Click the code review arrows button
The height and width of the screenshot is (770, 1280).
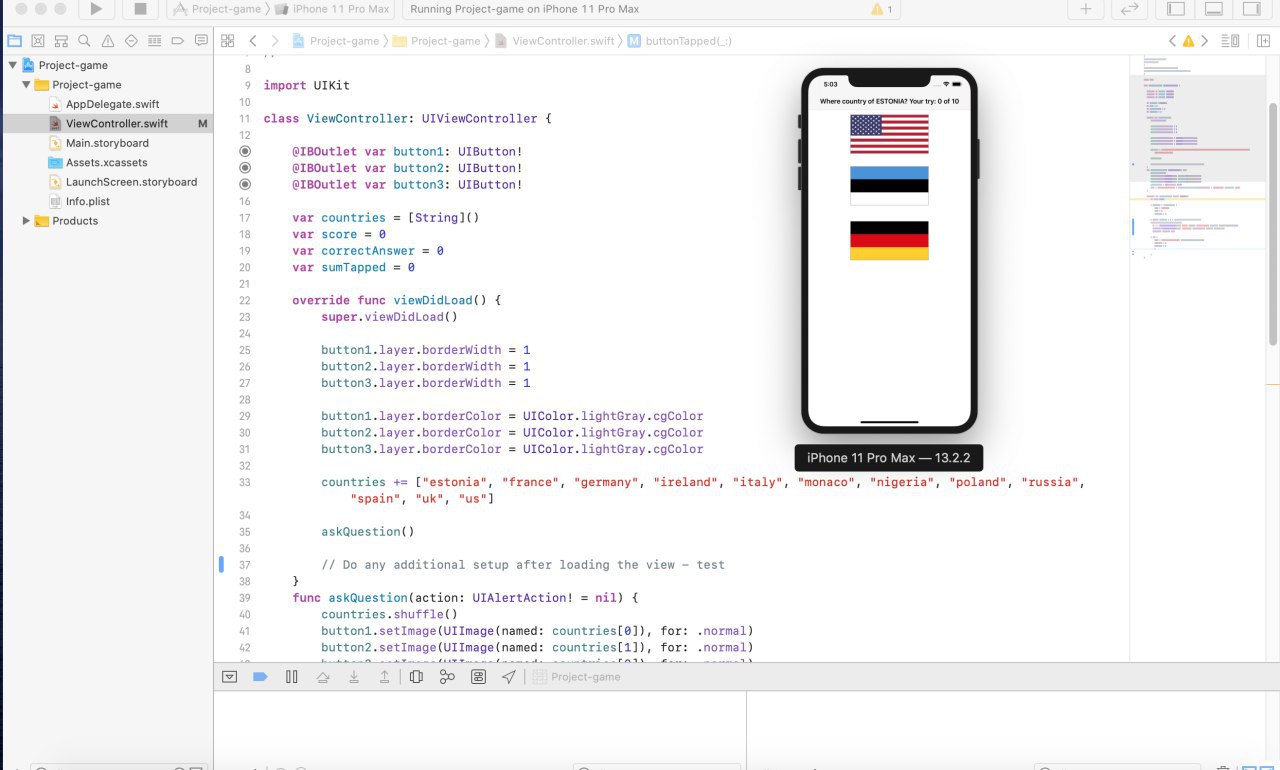(1130, 9)
